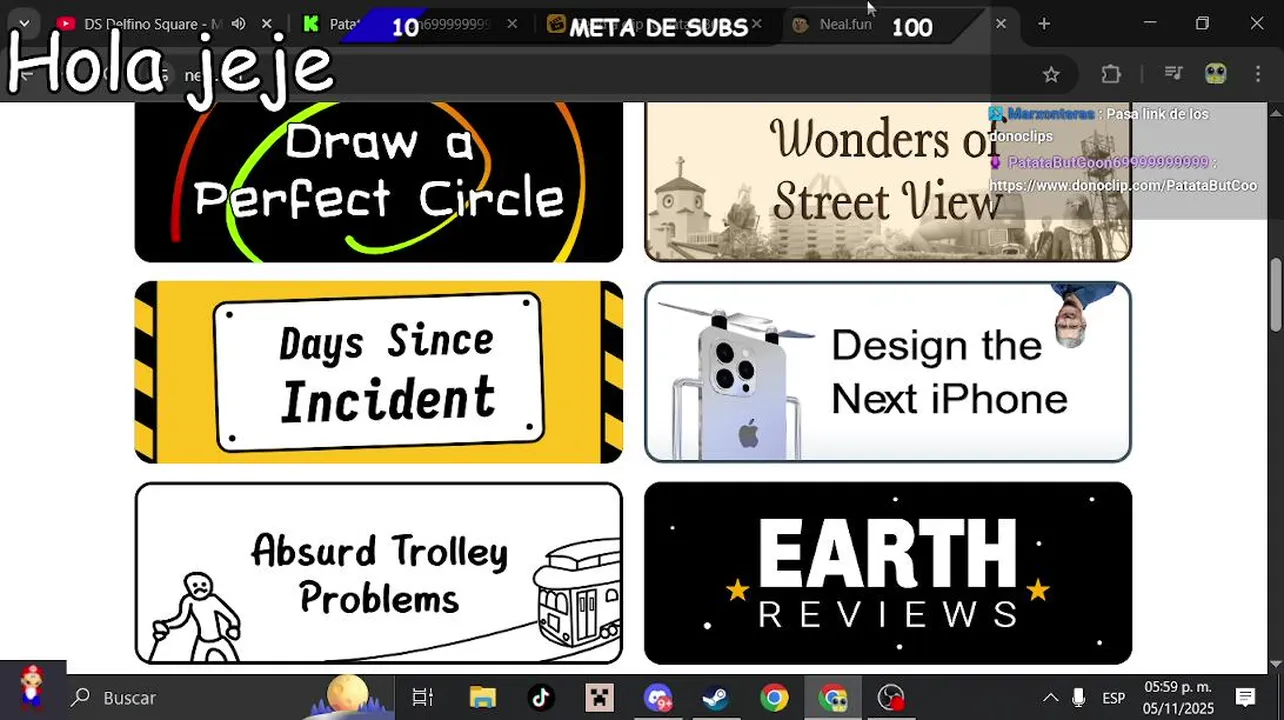Screen dimensions: 1284x720
Task: Open the clock showing 05:59 p. m.
Action: coord(1178,698)
